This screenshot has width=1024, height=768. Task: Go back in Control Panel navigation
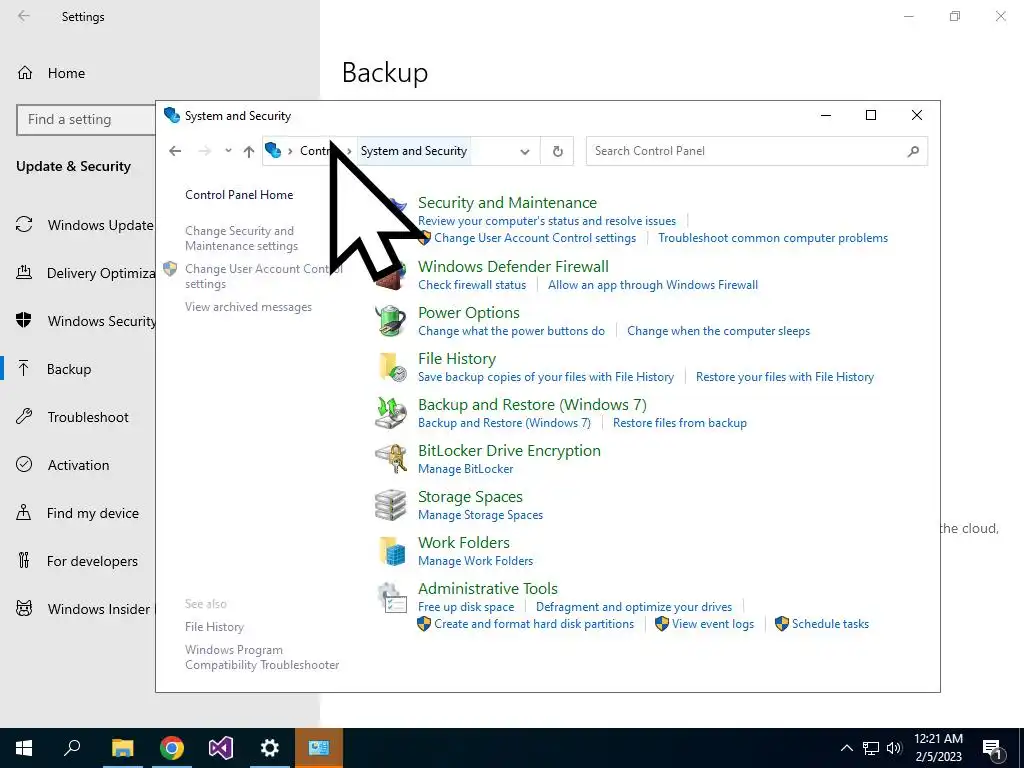click(175, 151)
